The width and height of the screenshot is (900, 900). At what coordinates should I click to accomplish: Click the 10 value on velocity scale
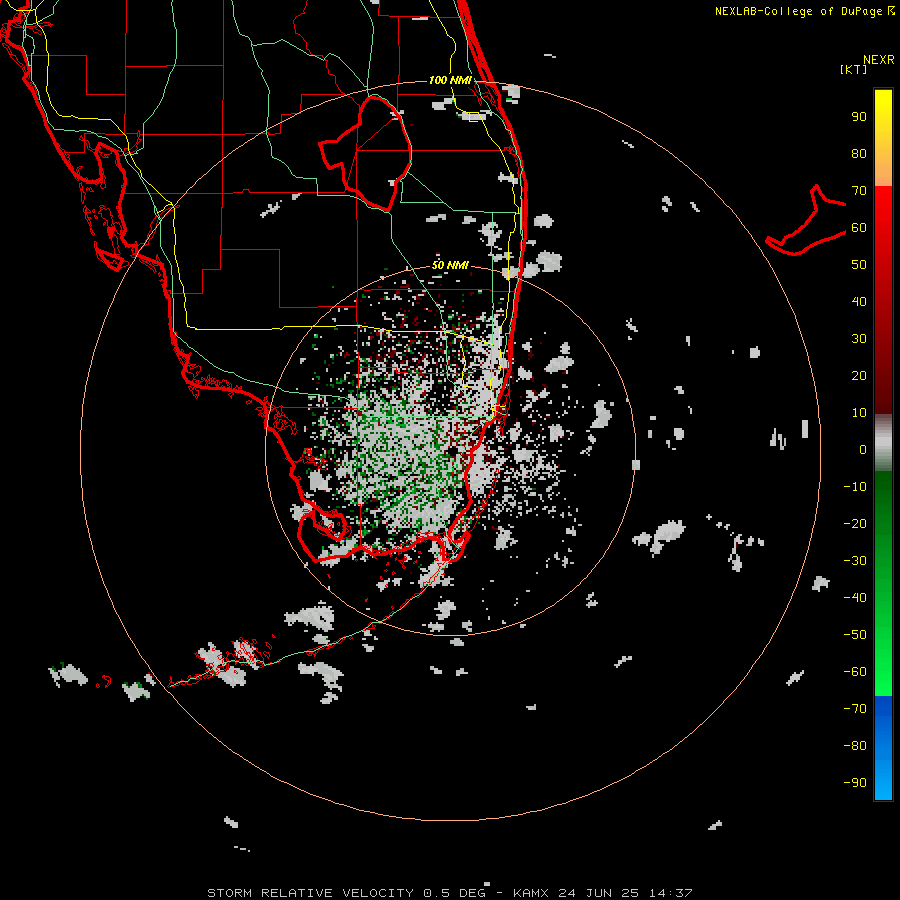(x=859, y=413)
